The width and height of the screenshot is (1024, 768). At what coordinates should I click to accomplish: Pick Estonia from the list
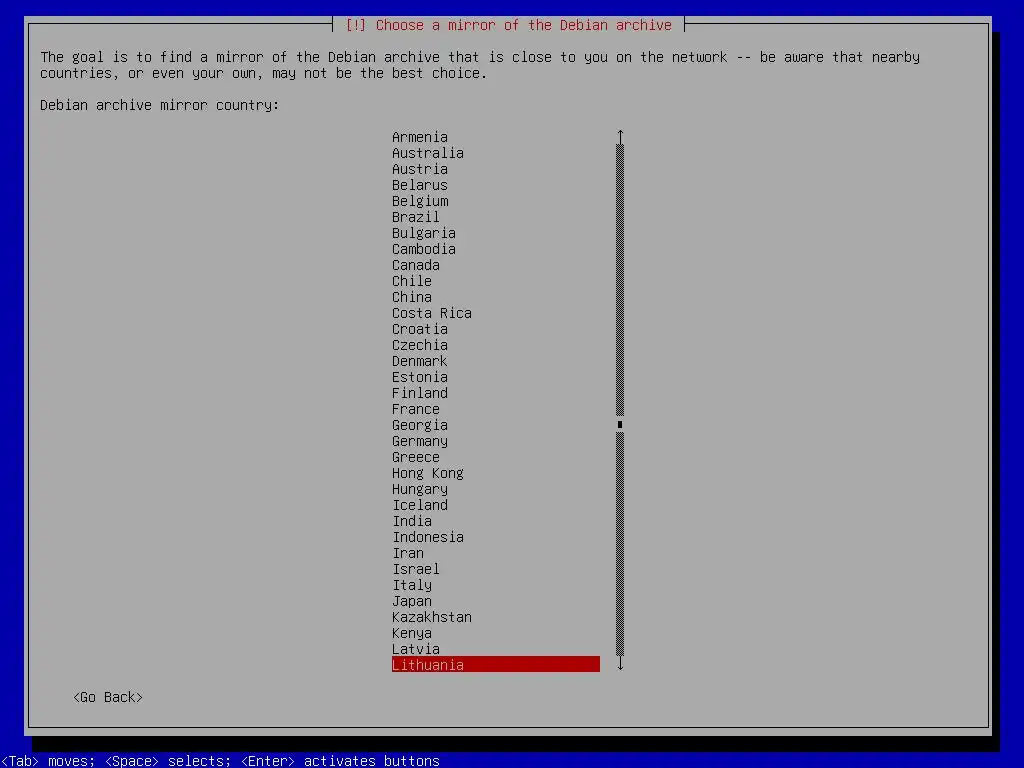tap(420, 377)
